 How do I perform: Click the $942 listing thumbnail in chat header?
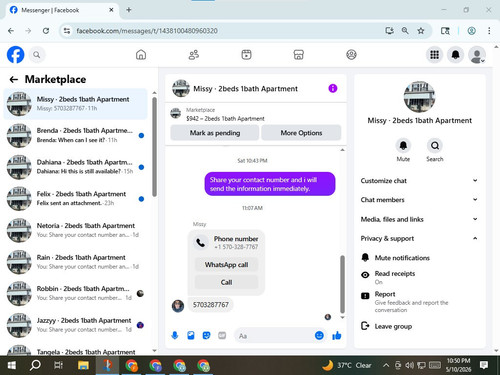pos(176,113)
